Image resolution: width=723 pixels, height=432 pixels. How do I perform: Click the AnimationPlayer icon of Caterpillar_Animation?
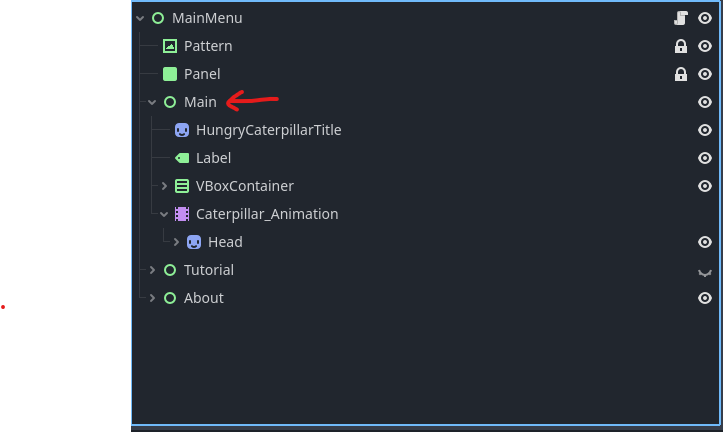click(x=182, y=214)
